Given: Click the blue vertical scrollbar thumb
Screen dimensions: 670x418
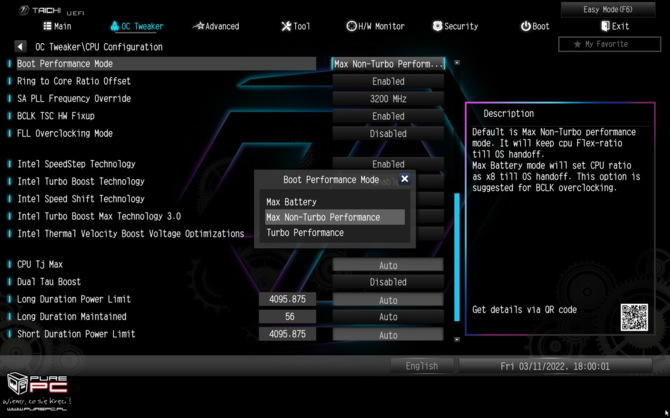Looking at the screenshot, I should pos(457,256).
